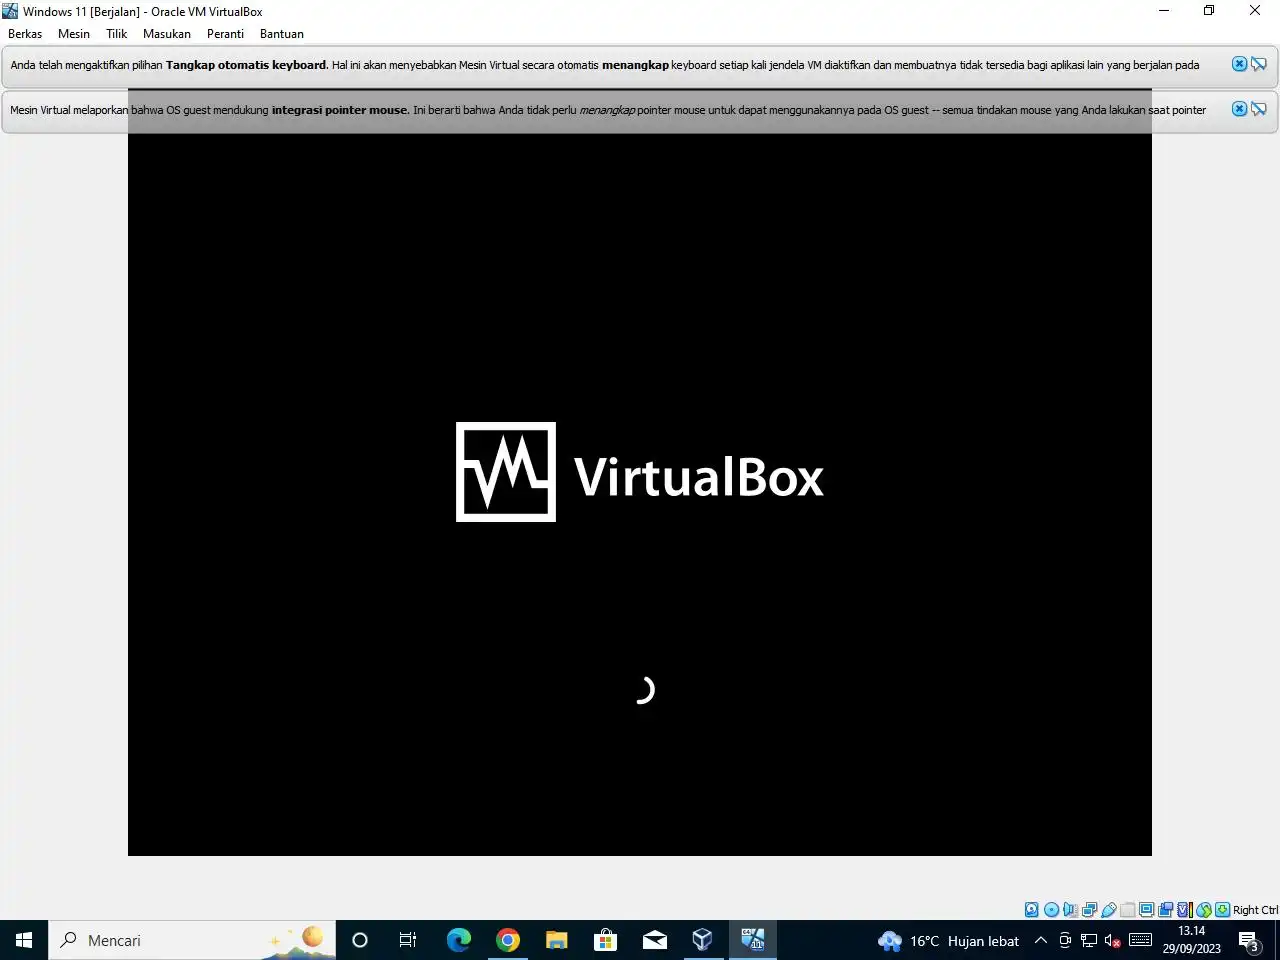Open Task View on the taskbar
The width and height of the screenshot is (1280, 960).
click(408, 940)
